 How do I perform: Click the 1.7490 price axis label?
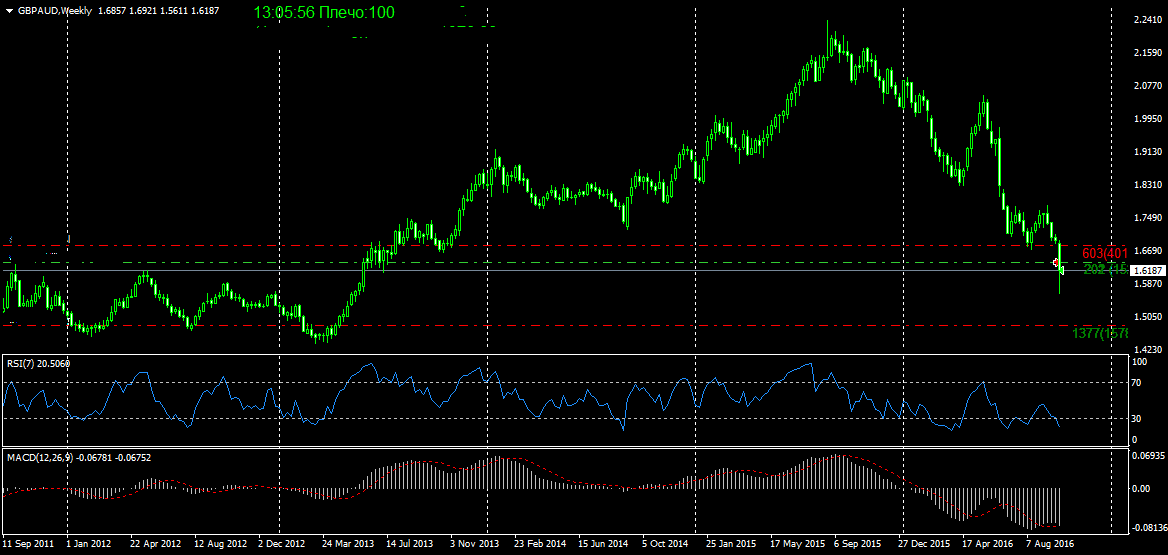pyautogui.click(x=1148, y=218)
